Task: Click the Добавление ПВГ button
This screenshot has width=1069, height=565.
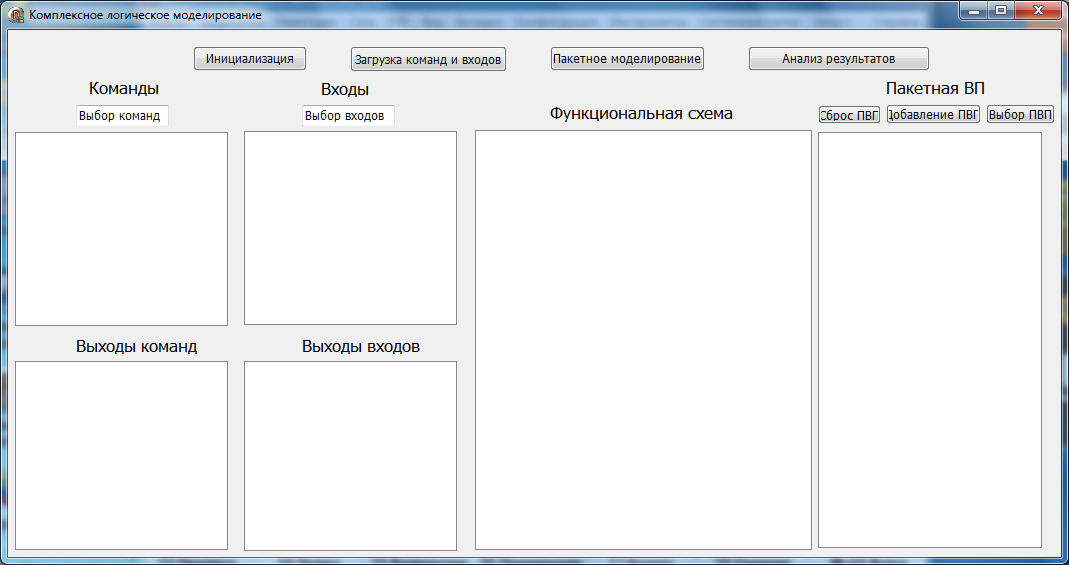Action: [933, 114]
